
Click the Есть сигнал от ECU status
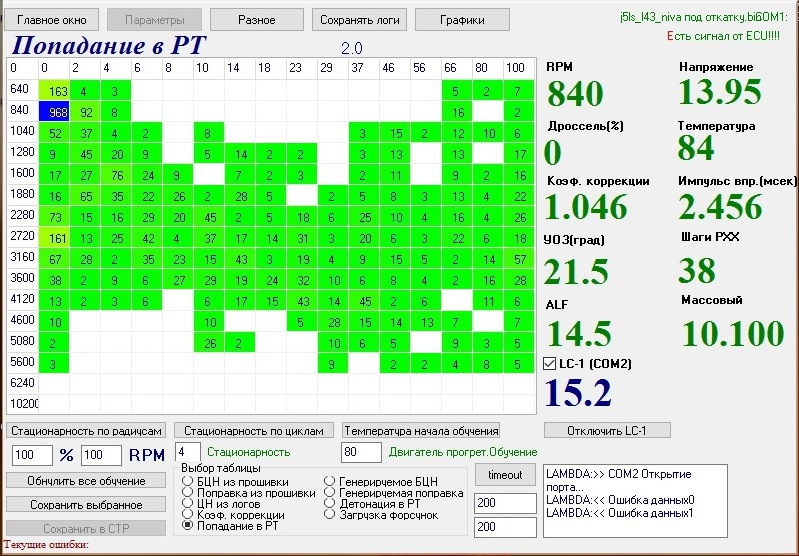(723, 36)
